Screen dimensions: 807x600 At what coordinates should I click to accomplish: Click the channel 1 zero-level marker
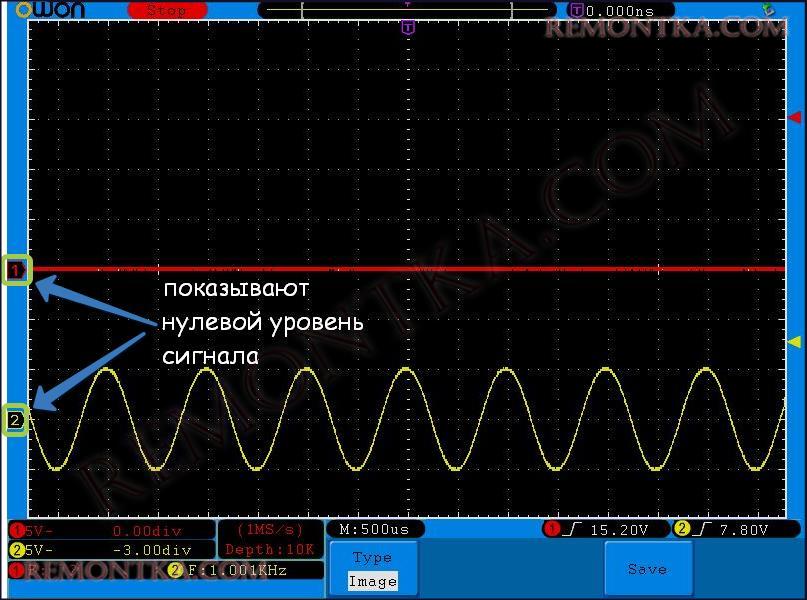[16, 270]
